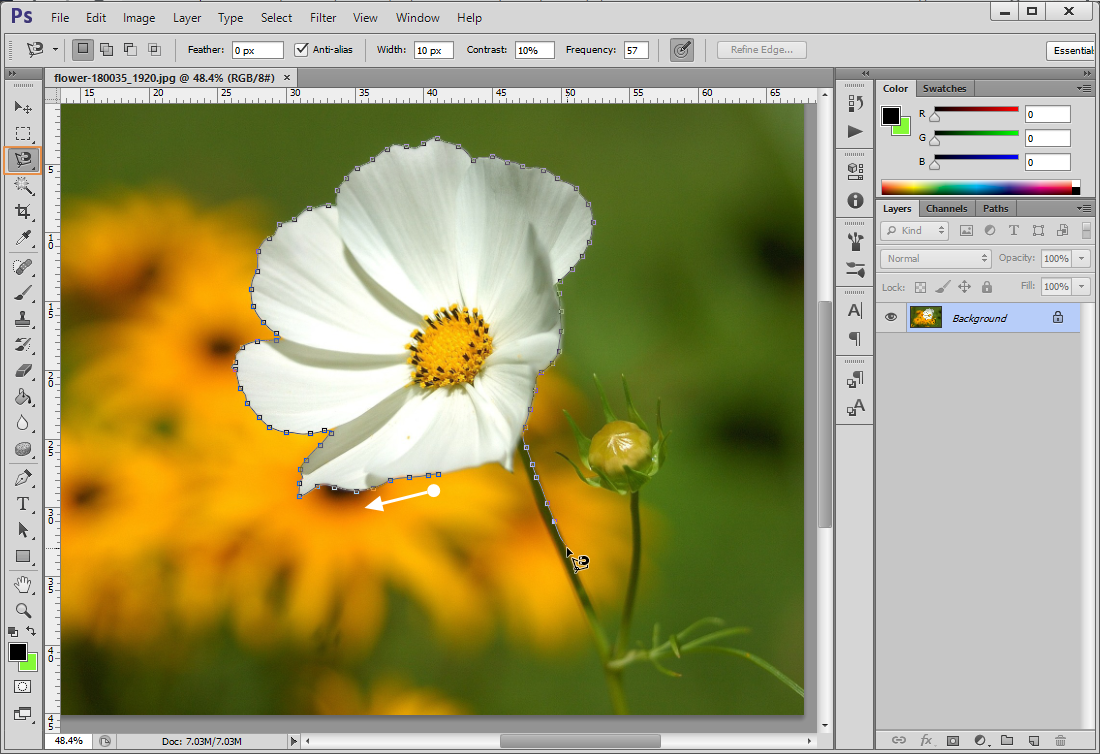Open the blend mode Normal dropdown
1100x754 pixels.
[936, 258]
